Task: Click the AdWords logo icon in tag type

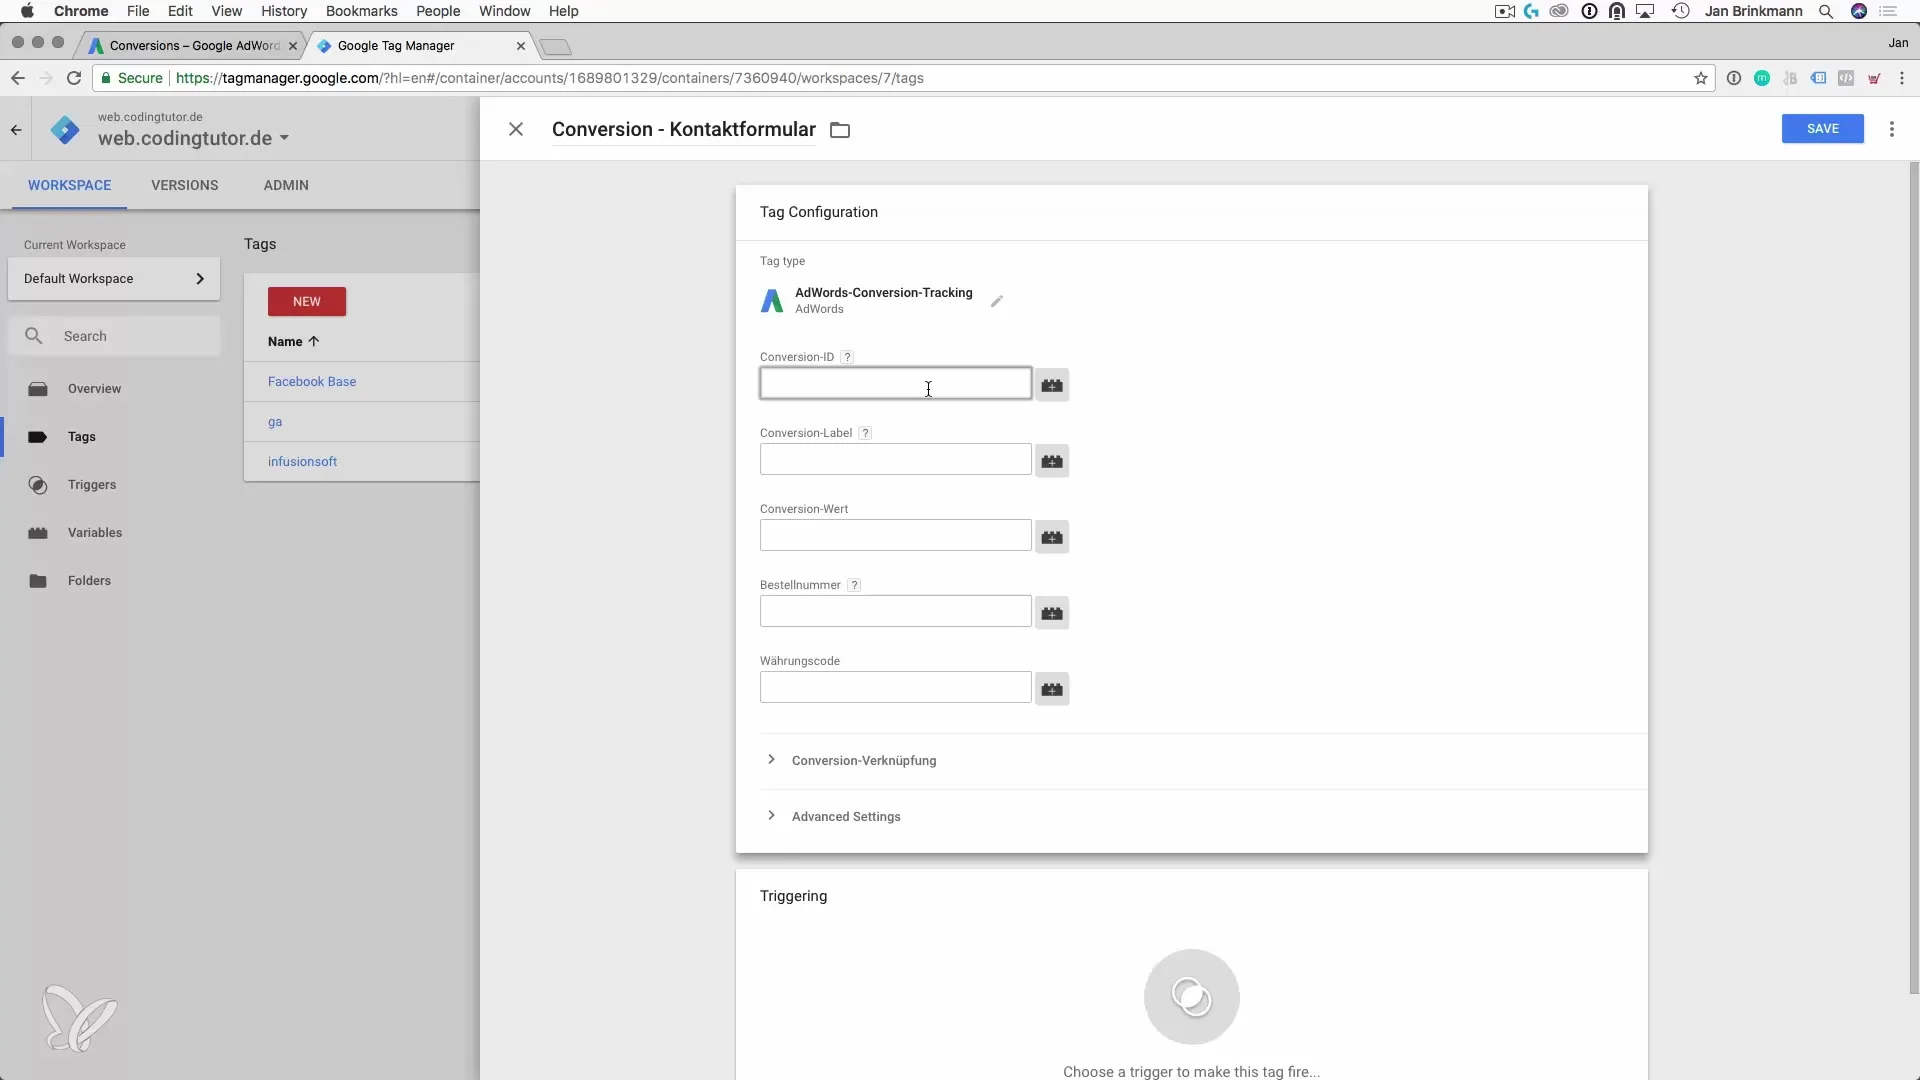Action: 772,301
